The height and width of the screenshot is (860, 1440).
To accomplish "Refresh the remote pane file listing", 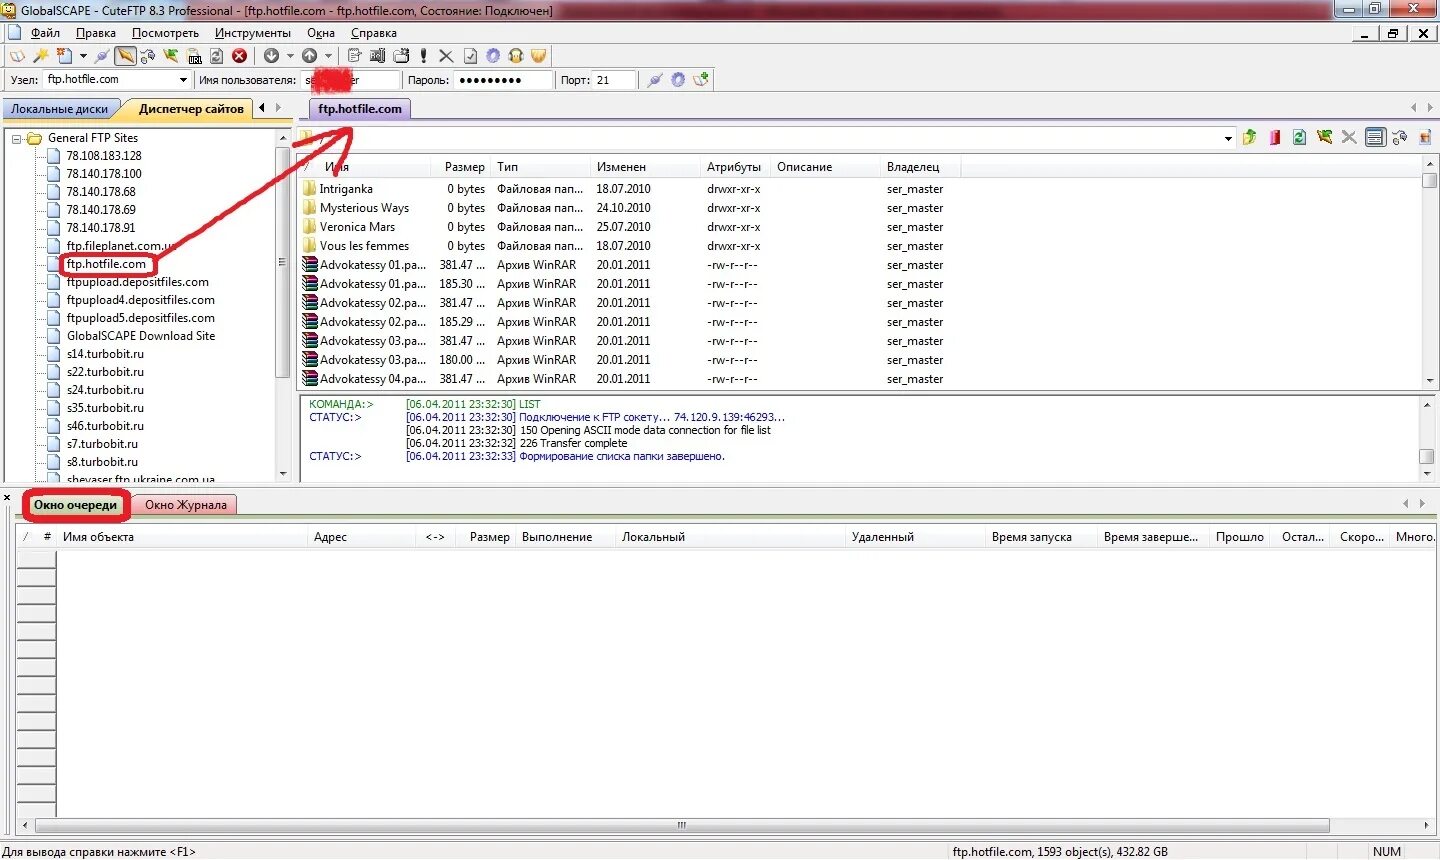I will (x=1299, y=138).
